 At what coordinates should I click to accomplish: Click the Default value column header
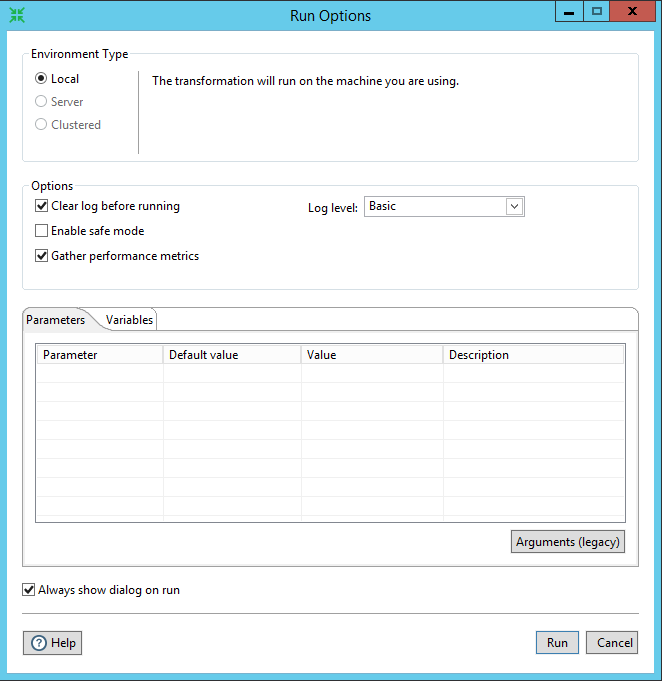point(232,355)
